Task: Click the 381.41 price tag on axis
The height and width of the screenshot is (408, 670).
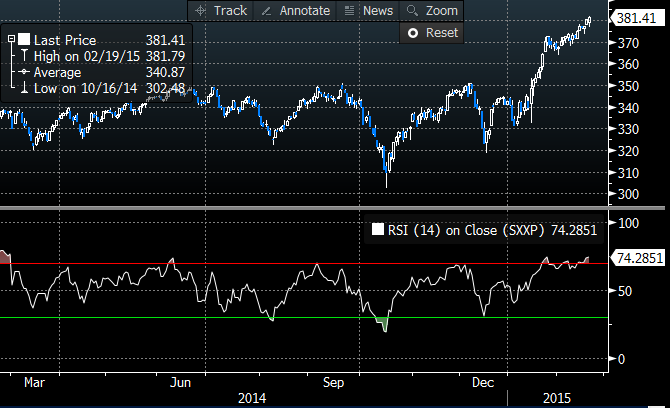Action: click(x=639, y=18)
